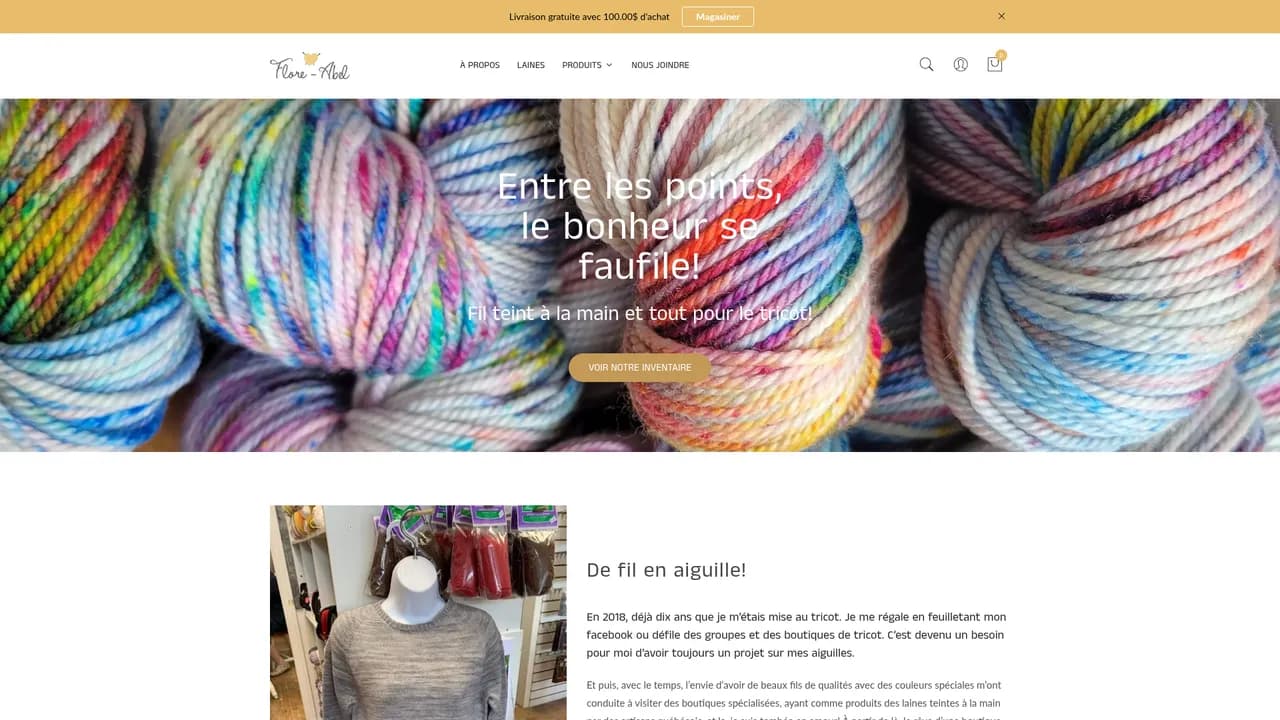Screen dimensions: 1280x720
Task: Click the 'Livraison gratuite avec 100.00$ d'achat' text
Action: [589, 17]
